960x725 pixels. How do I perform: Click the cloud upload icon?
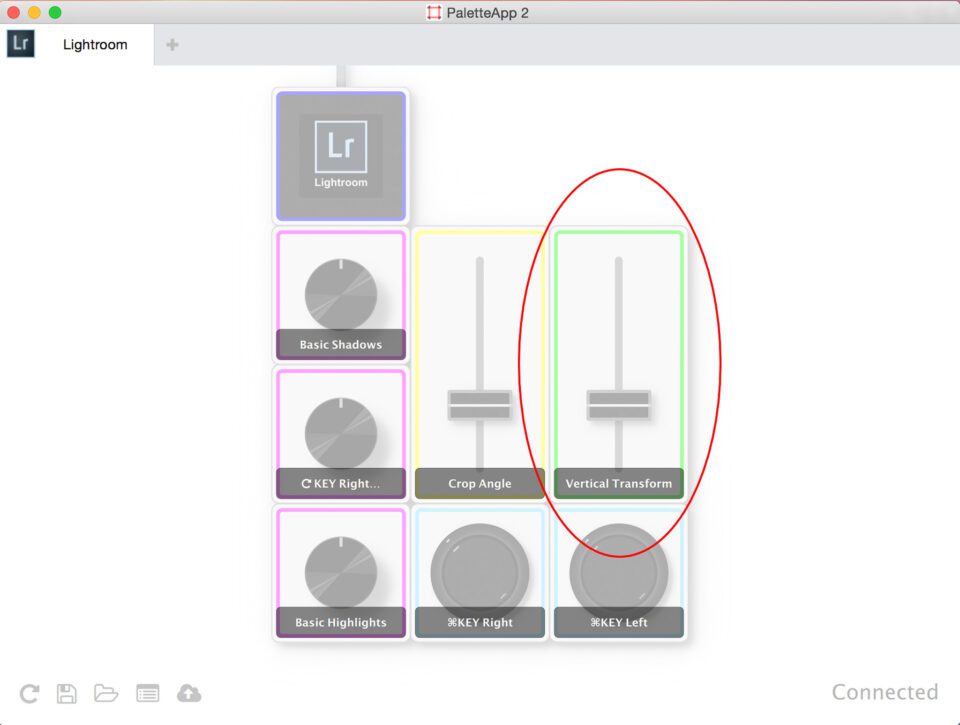click(189, 693)
